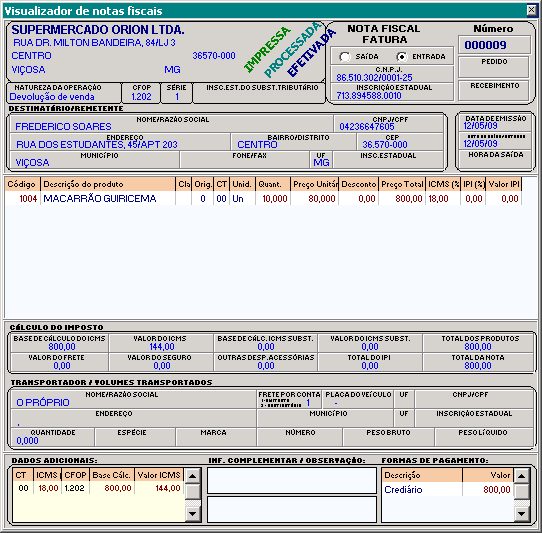542x533 pixels.
Task: Click the address RUA DOS ESTUDANTES, 45/APT 203
Action: (97, 144)
